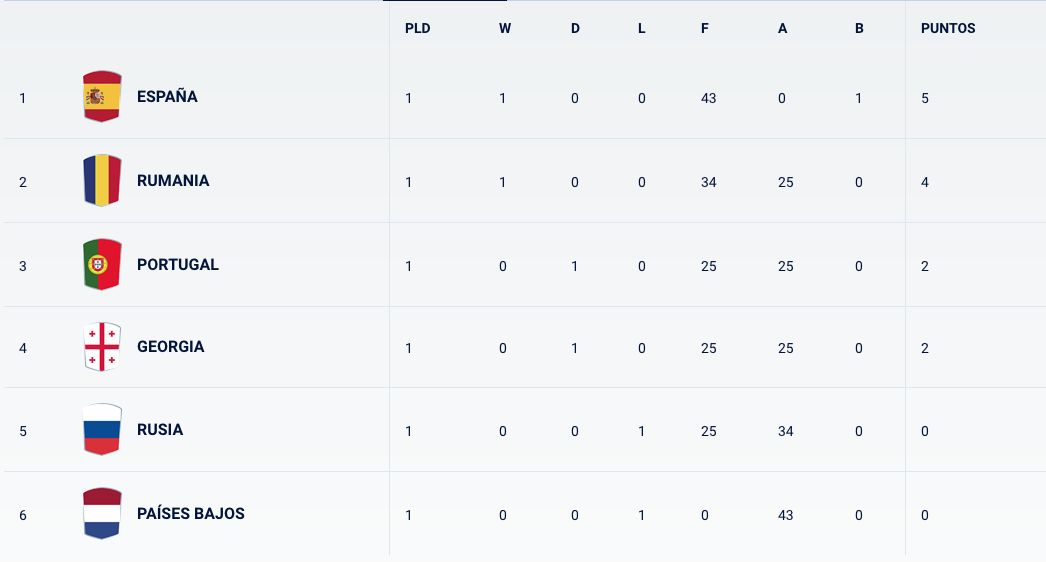Open the RUSIA team name
The width and height of the screenshot is (1046, 562).
coord(159,430)
